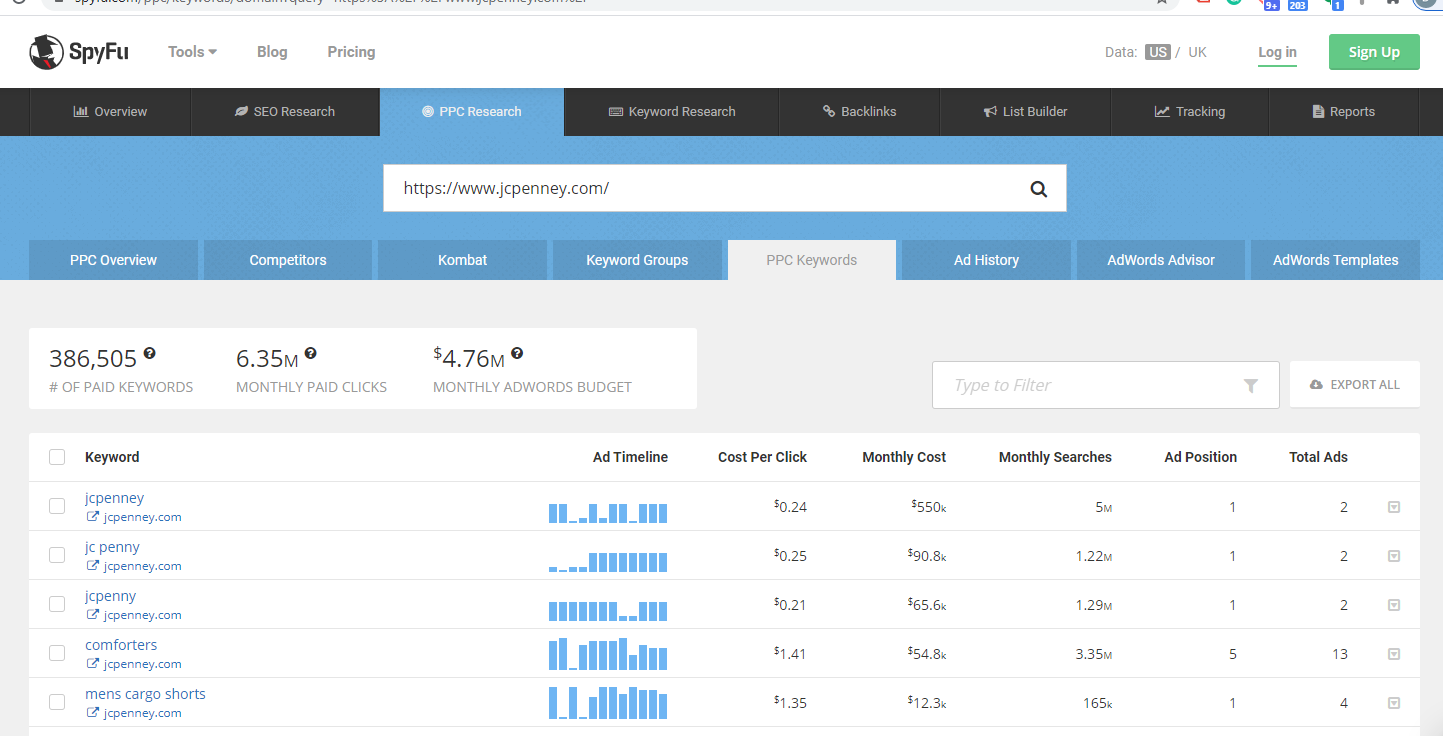
Task: Sort by Ad Position column header
Action: 1200,457
